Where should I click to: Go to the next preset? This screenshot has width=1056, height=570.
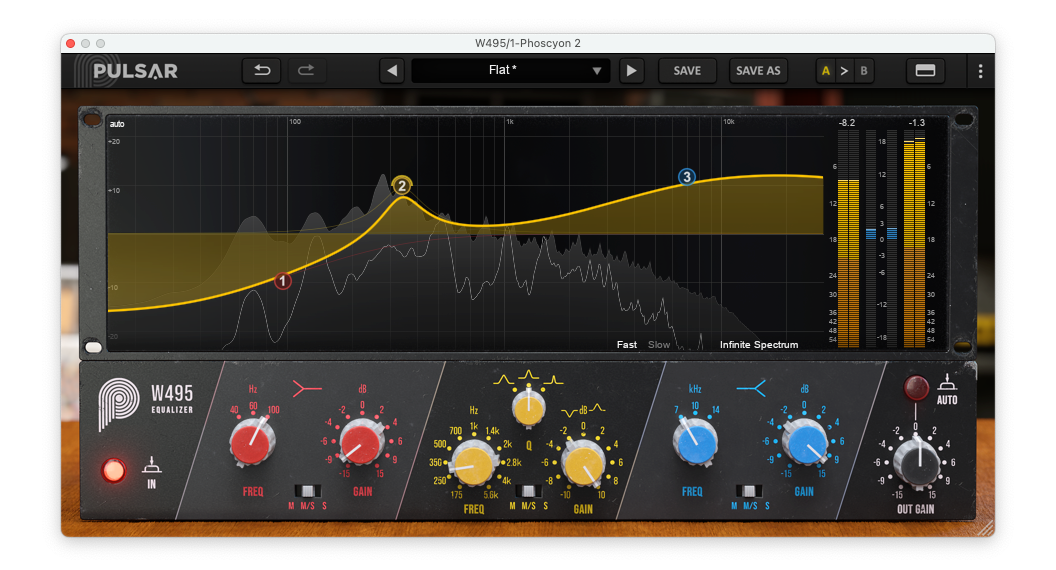click(631, 71)
